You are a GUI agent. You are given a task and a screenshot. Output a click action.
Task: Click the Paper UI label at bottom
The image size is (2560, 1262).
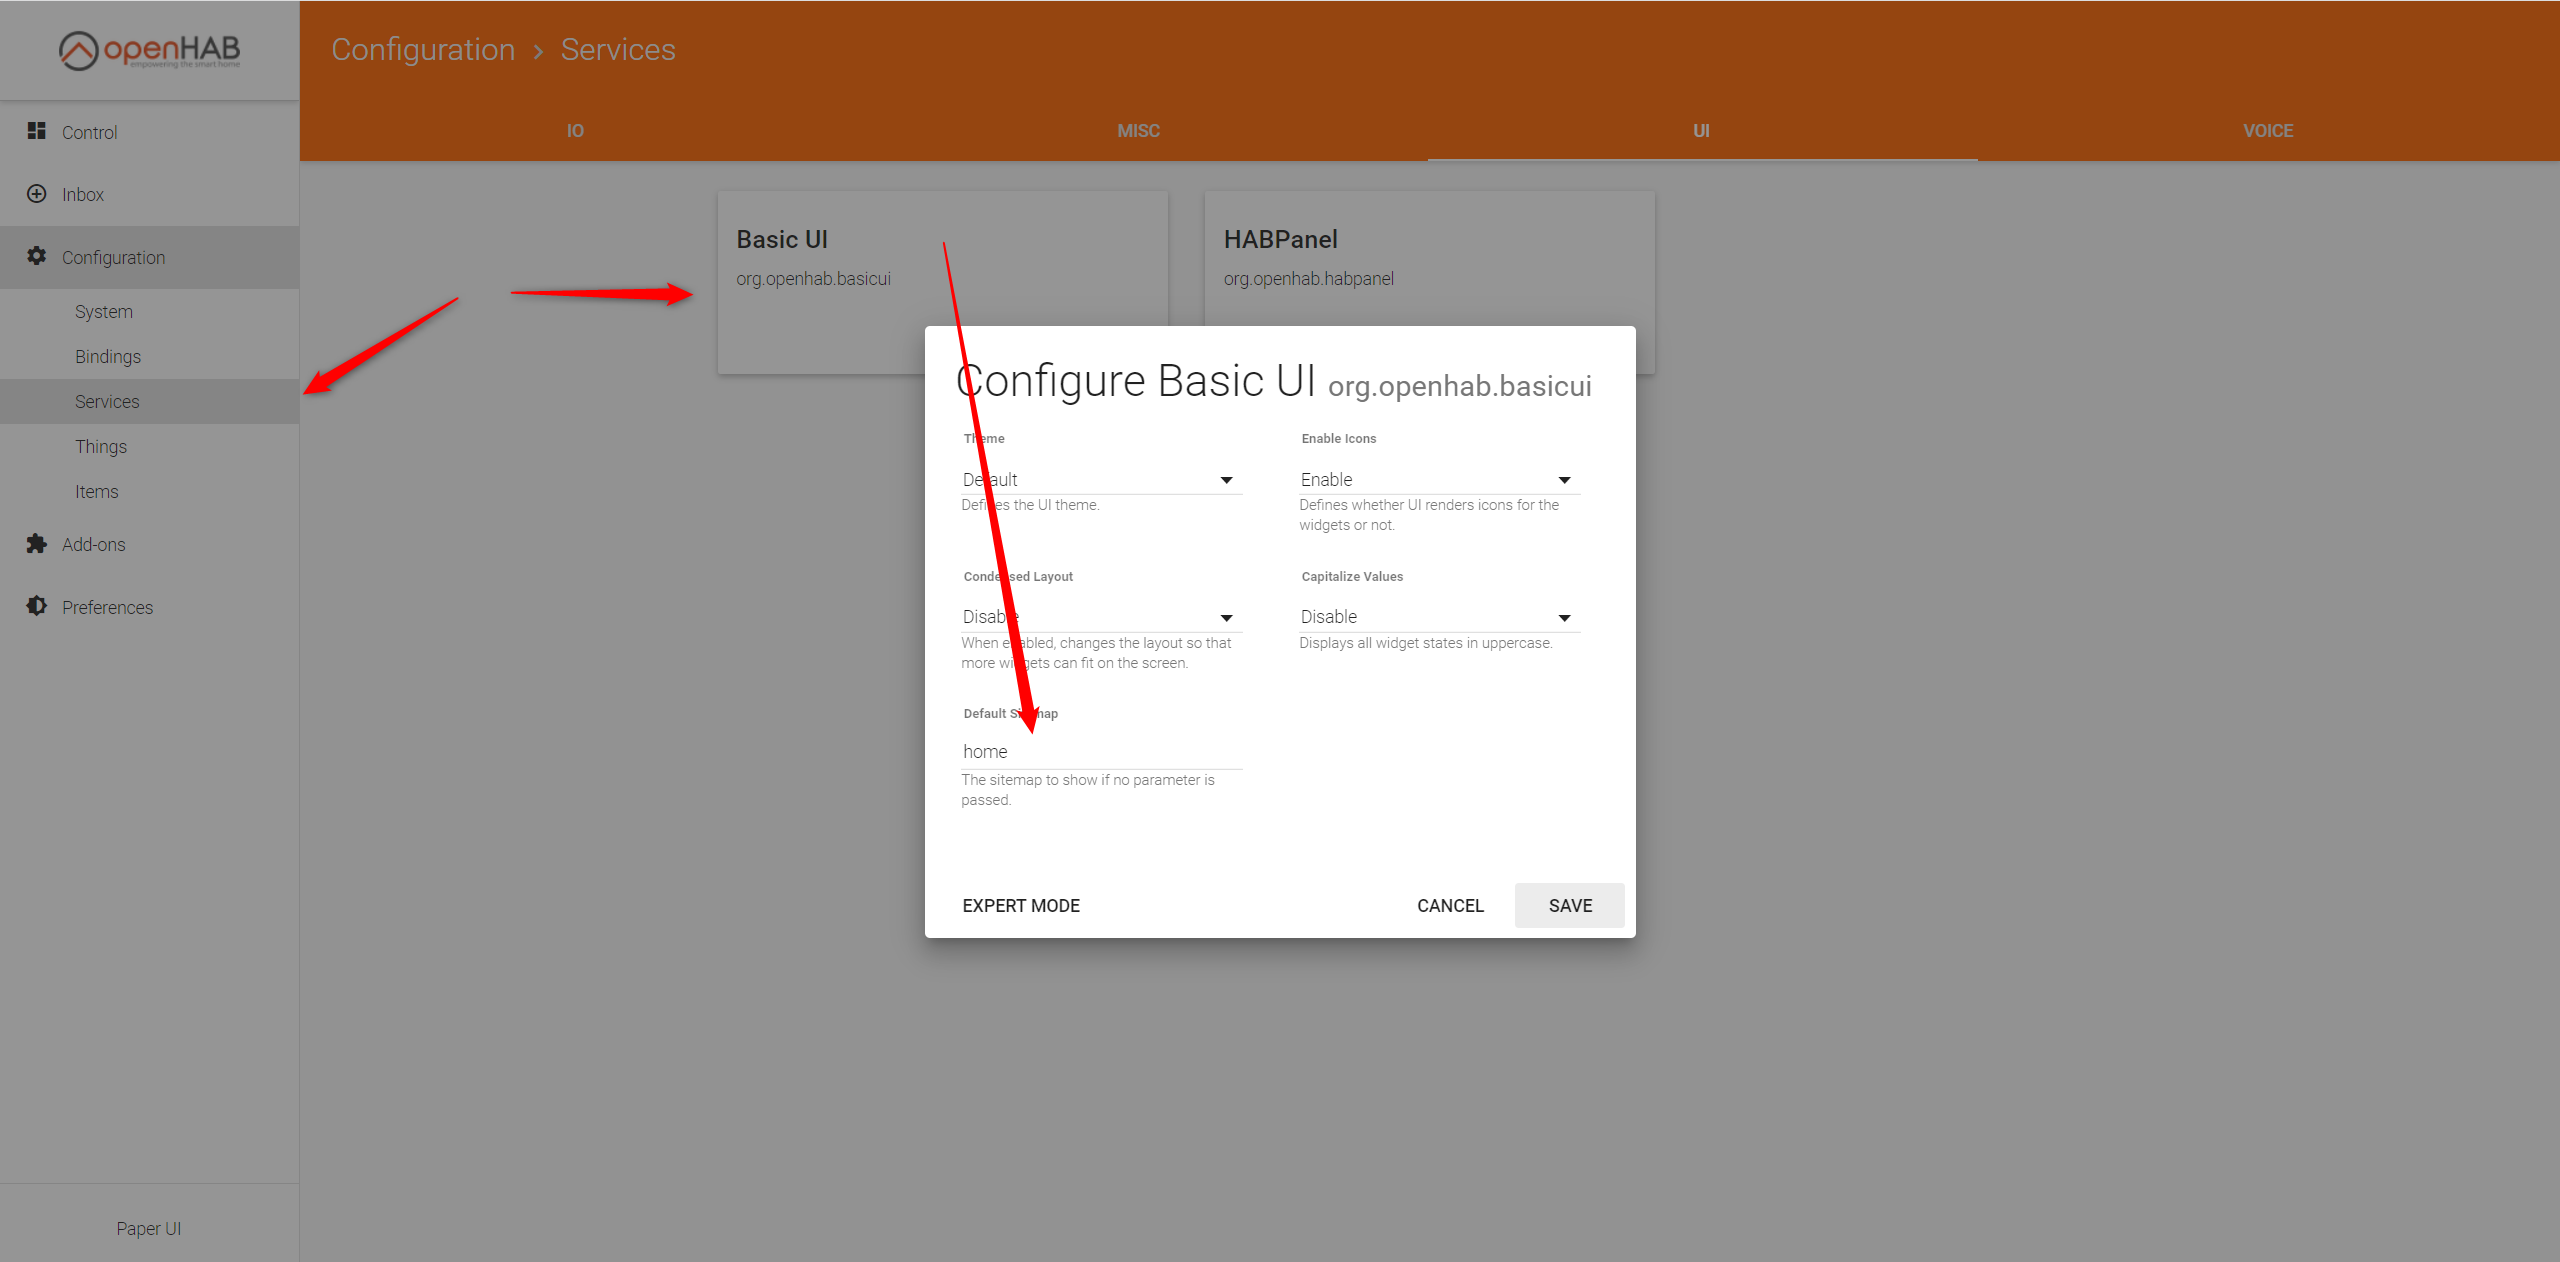pyautogui.click(x=148, y=1228)
